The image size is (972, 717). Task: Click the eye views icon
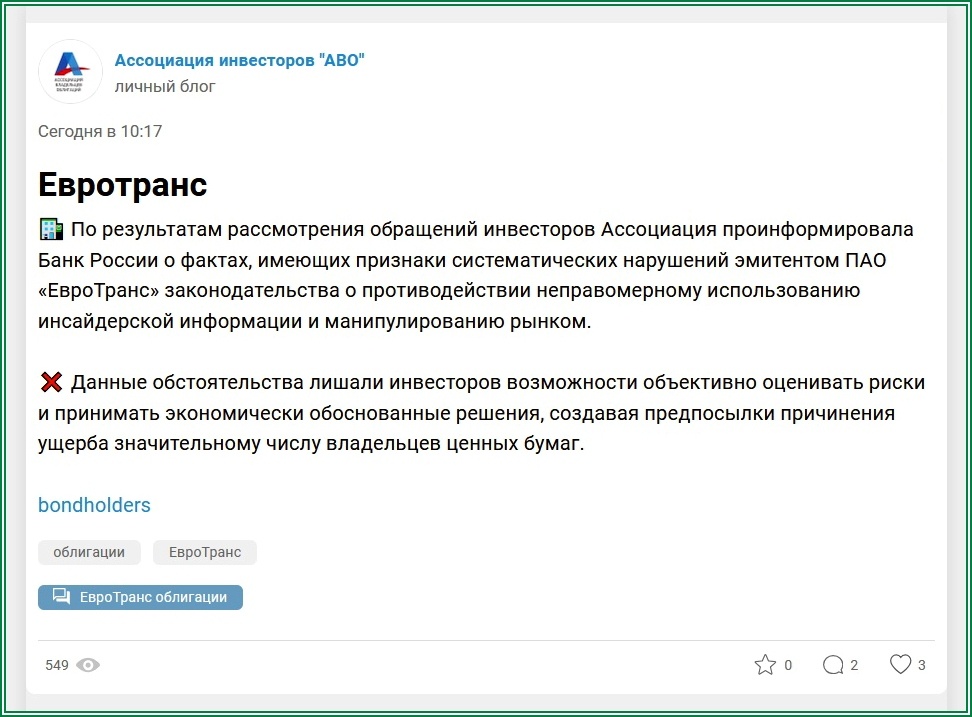(88, 665)
